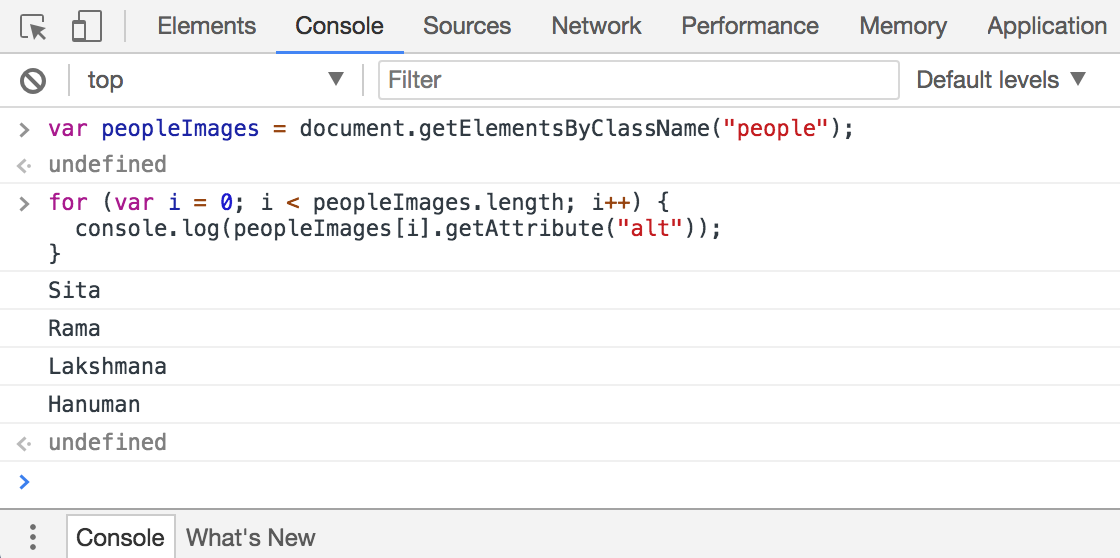Screen dimensions: 1120x558
Task: Click the for loop command entry
Action: 384,228
